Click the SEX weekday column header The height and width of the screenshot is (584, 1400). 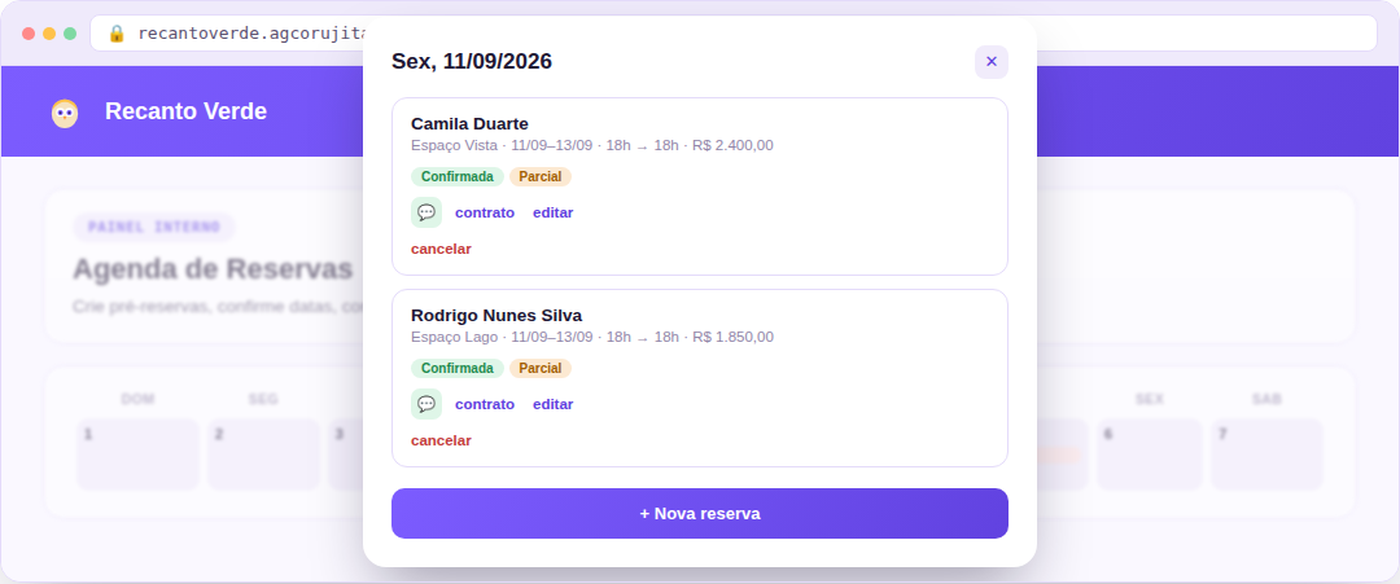(x=1150, y=399)
